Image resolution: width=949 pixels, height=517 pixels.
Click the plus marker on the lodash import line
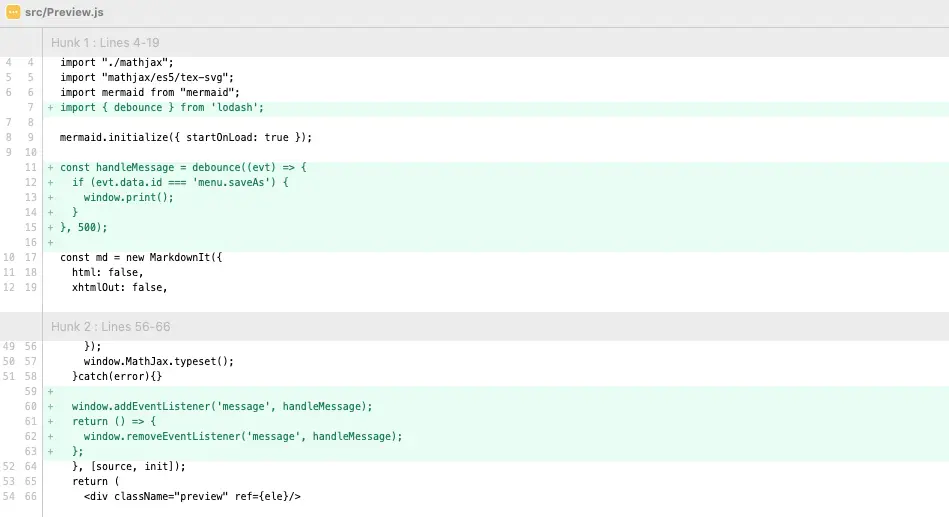point(50,107)
